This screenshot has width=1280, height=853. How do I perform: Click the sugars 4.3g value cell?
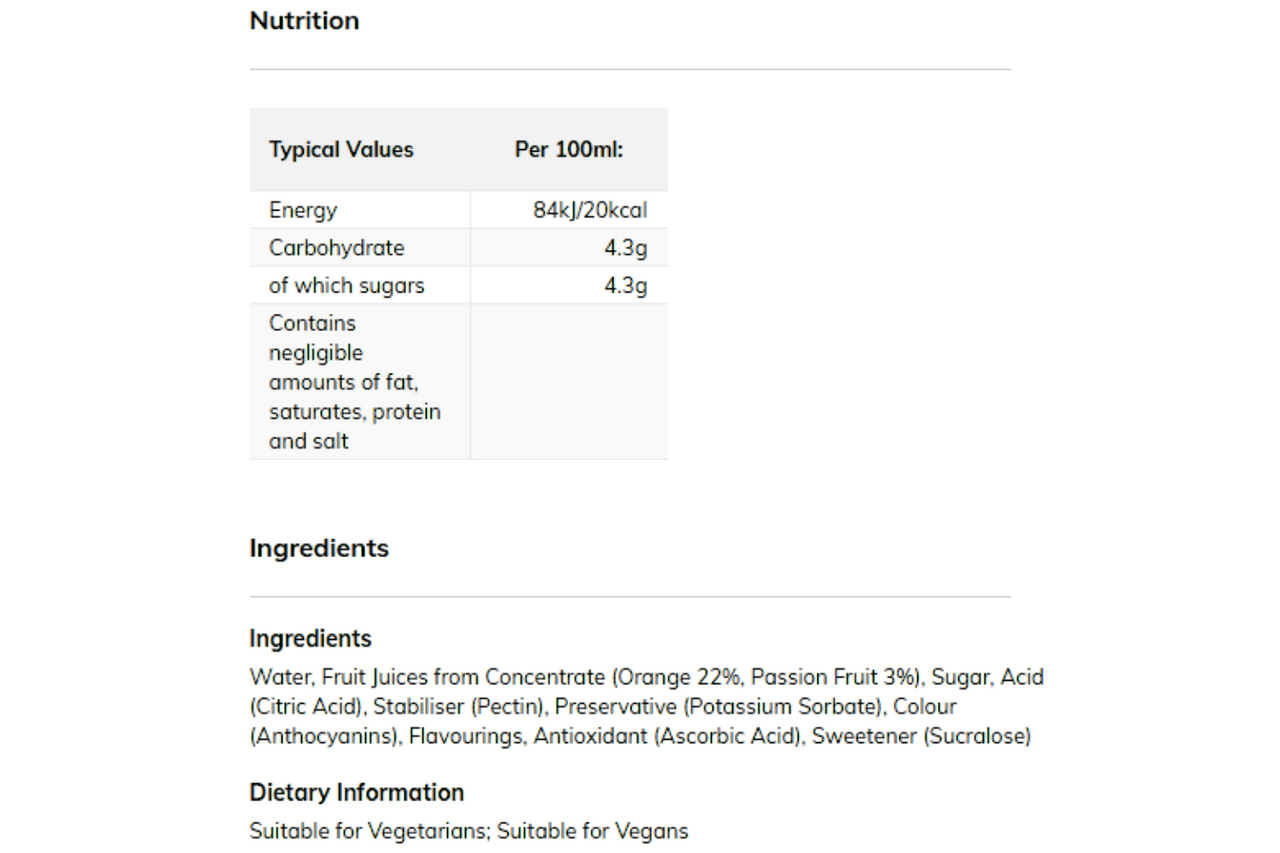point(569,285)
